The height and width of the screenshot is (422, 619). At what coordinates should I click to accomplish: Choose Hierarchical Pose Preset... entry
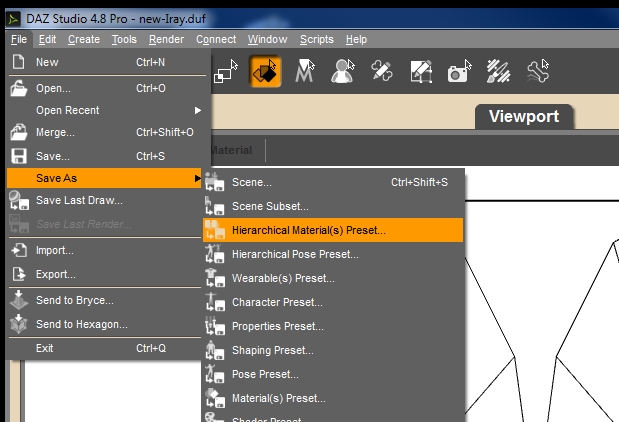coord(333,254)
